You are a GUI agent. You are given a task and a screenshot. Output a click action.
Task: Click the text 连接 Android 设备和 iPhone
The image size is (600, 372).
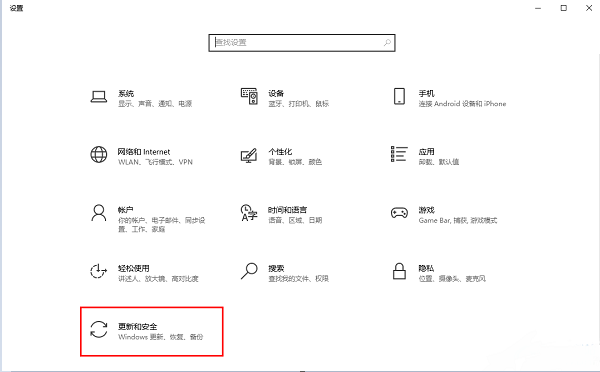point(462,104)
